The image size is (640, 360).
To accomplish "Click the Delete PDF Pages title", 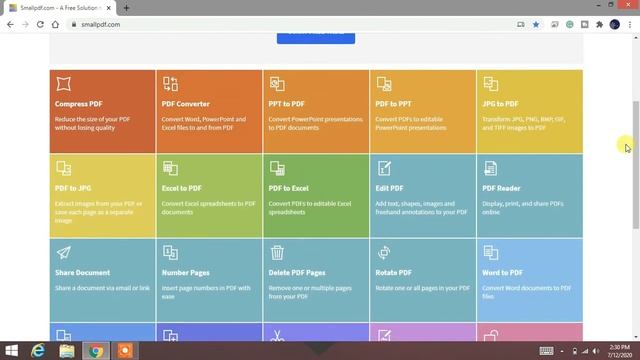I will click(297, 273).
